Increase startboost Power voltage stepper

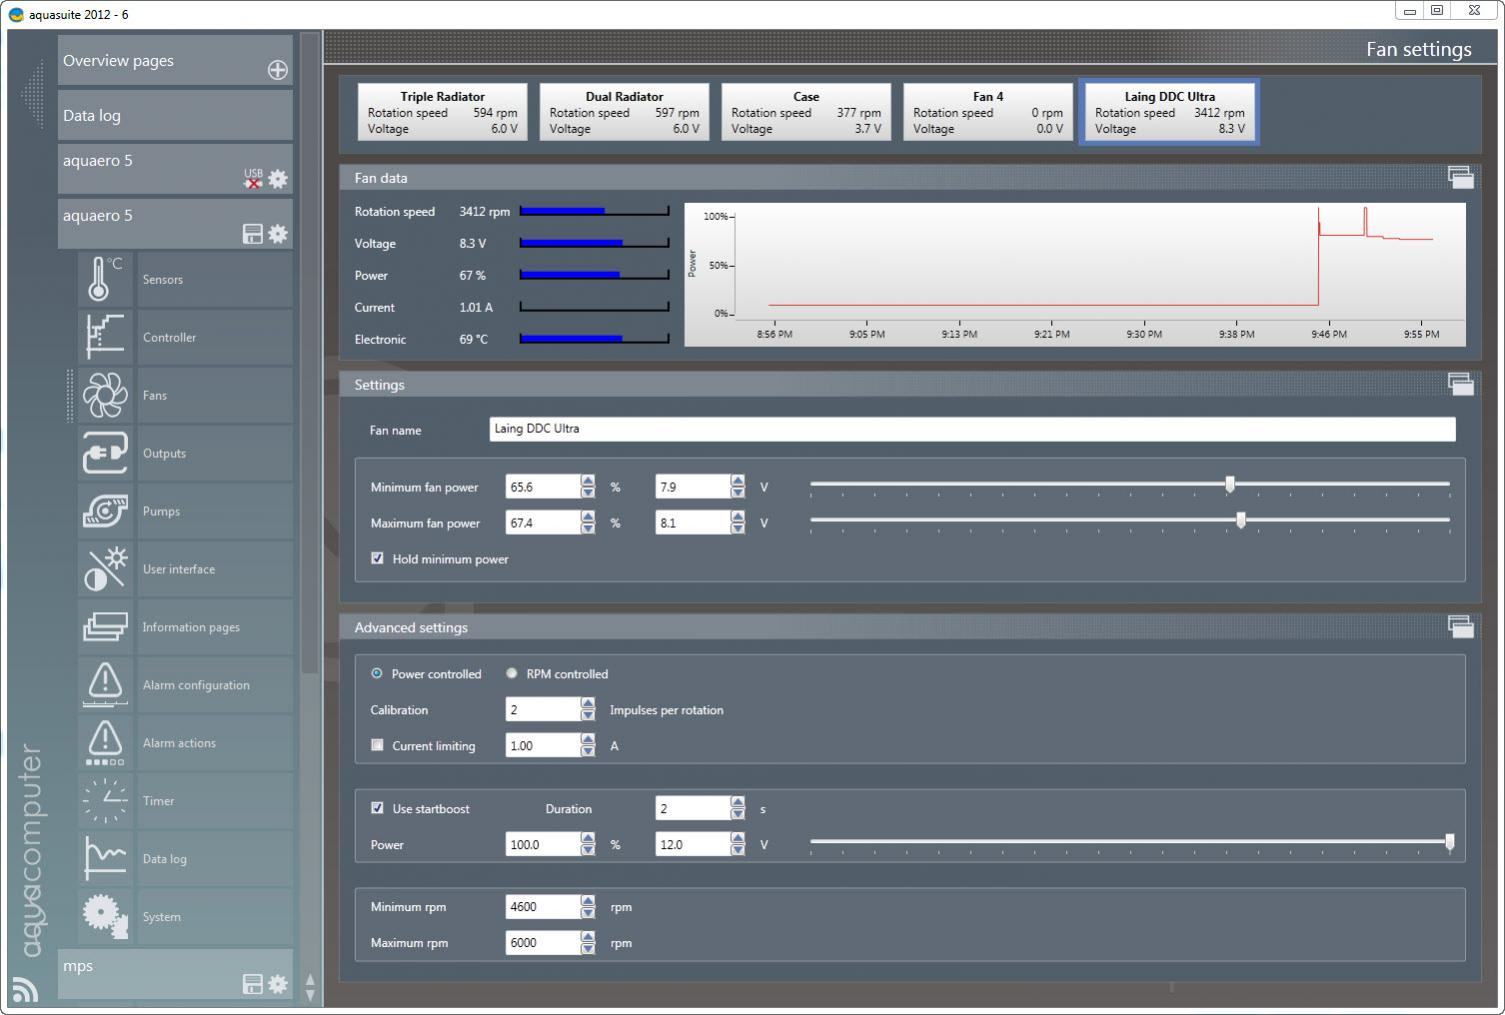(x=738, y=839)
